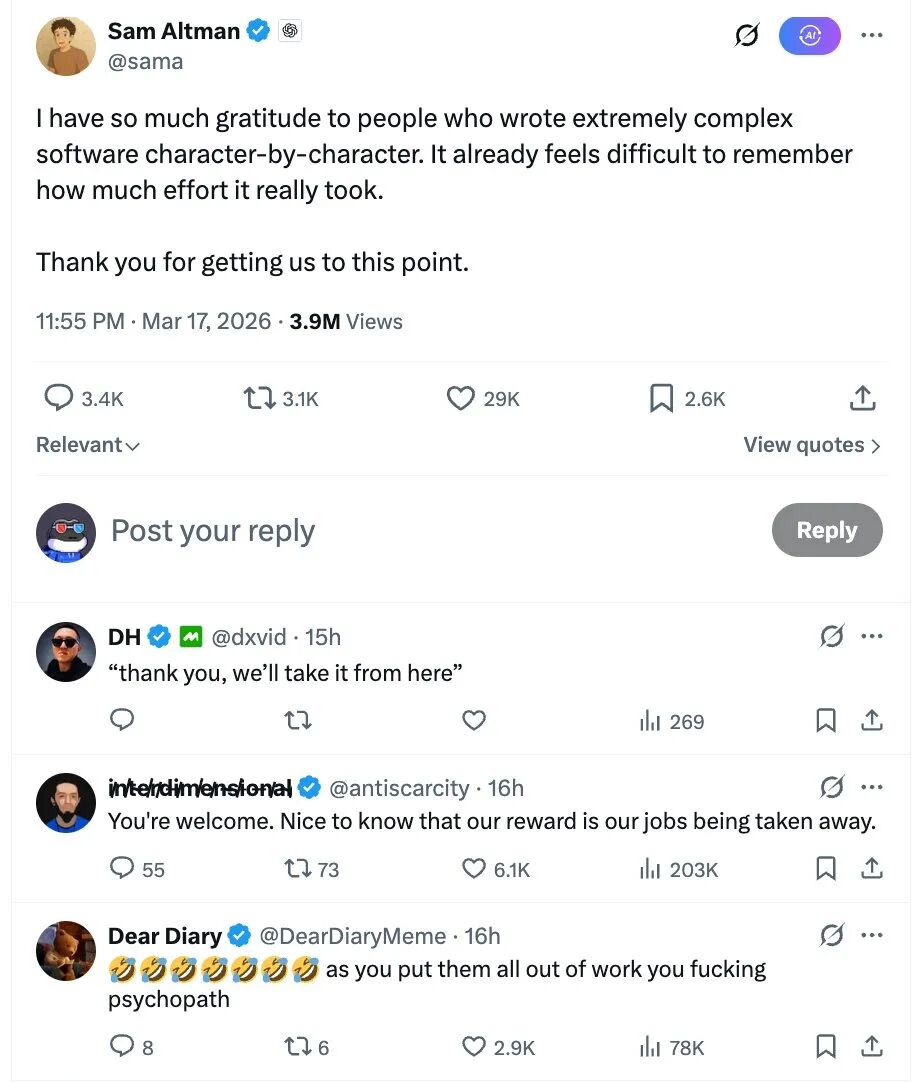Click the Grok icon on Sam Altman's post
Viewport: 916px width, 1082px height.
coord(746,36)
